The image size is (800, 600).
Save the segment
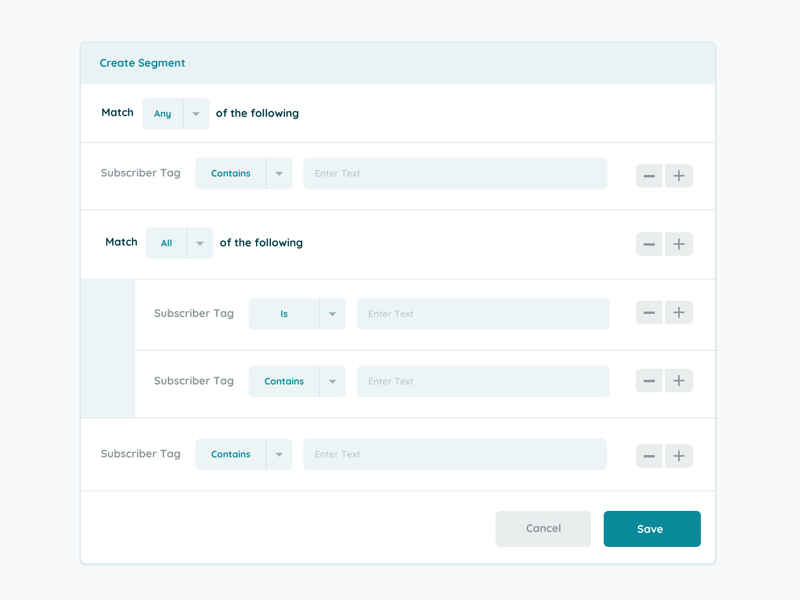652,528
